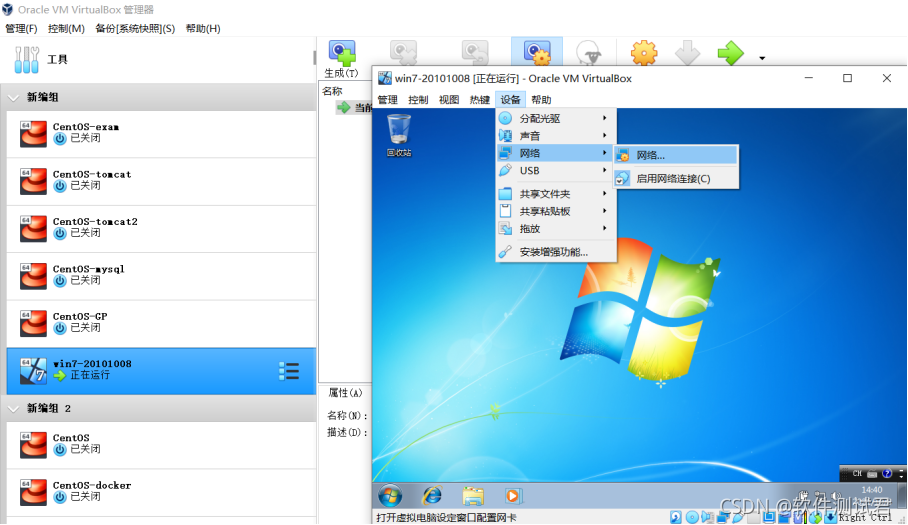Viewport: 908px width, 525px height.
Task: Click the 名称 column header
Action: click(332, 91)
